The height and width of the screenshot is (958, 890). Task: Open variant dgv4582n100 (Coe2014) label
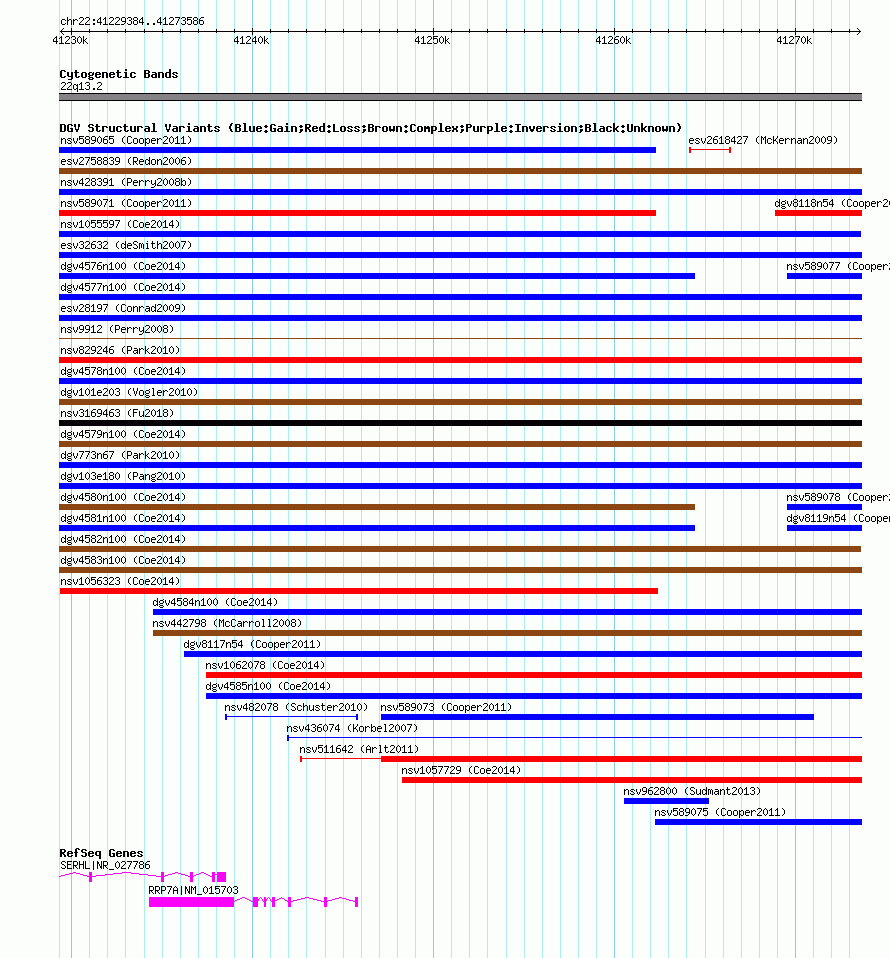pyautogui.click(x=123, y=539)
